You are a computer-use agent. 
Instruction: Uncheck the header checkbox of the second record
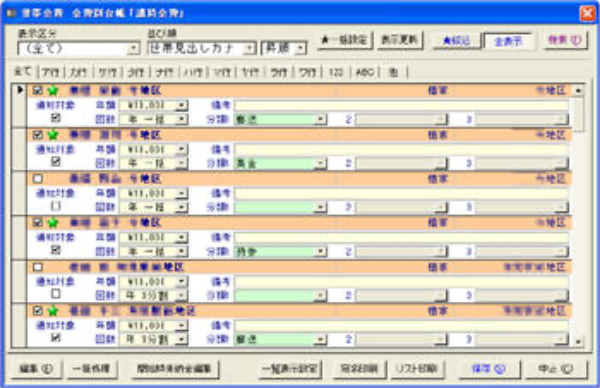click(x=38, y=135)
